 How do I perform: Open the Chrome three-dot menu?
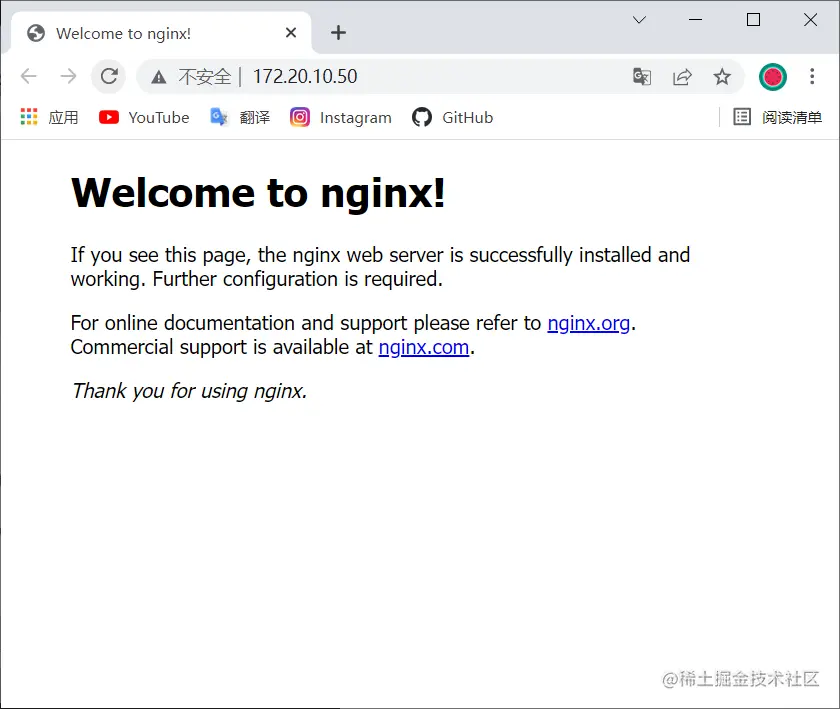click(x=812, y=77)
